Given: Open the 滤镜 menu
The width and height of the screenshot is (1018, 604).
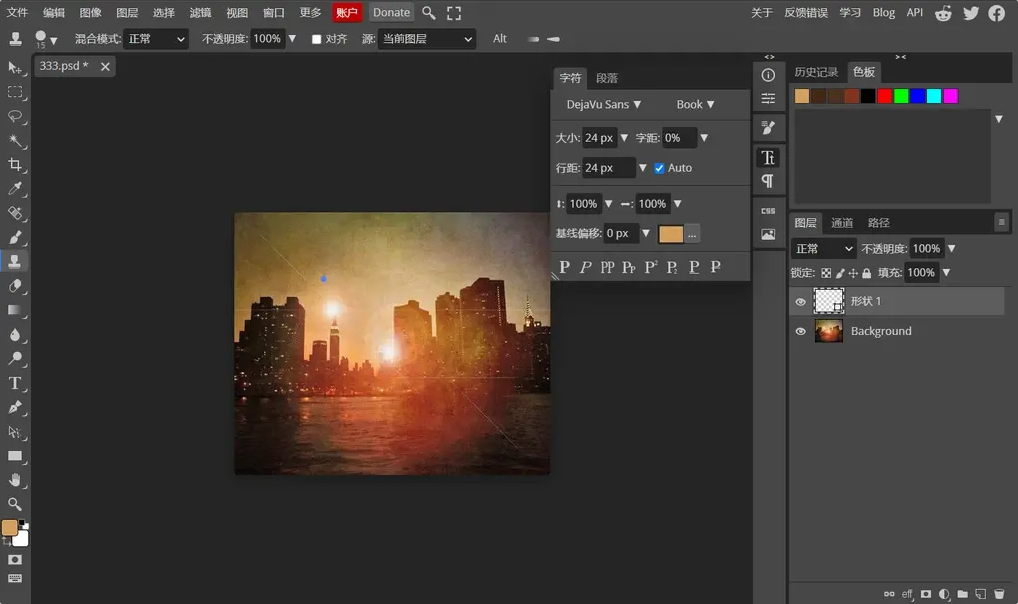Looking at the screenshot, I should tap(200, 12).
